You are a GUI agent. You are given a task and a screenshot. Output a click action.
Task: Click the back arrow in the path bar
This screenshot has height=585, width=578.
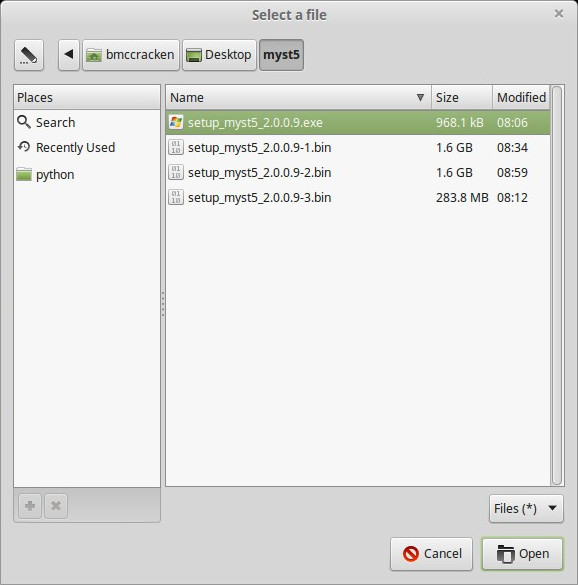(x=69, y=55)
